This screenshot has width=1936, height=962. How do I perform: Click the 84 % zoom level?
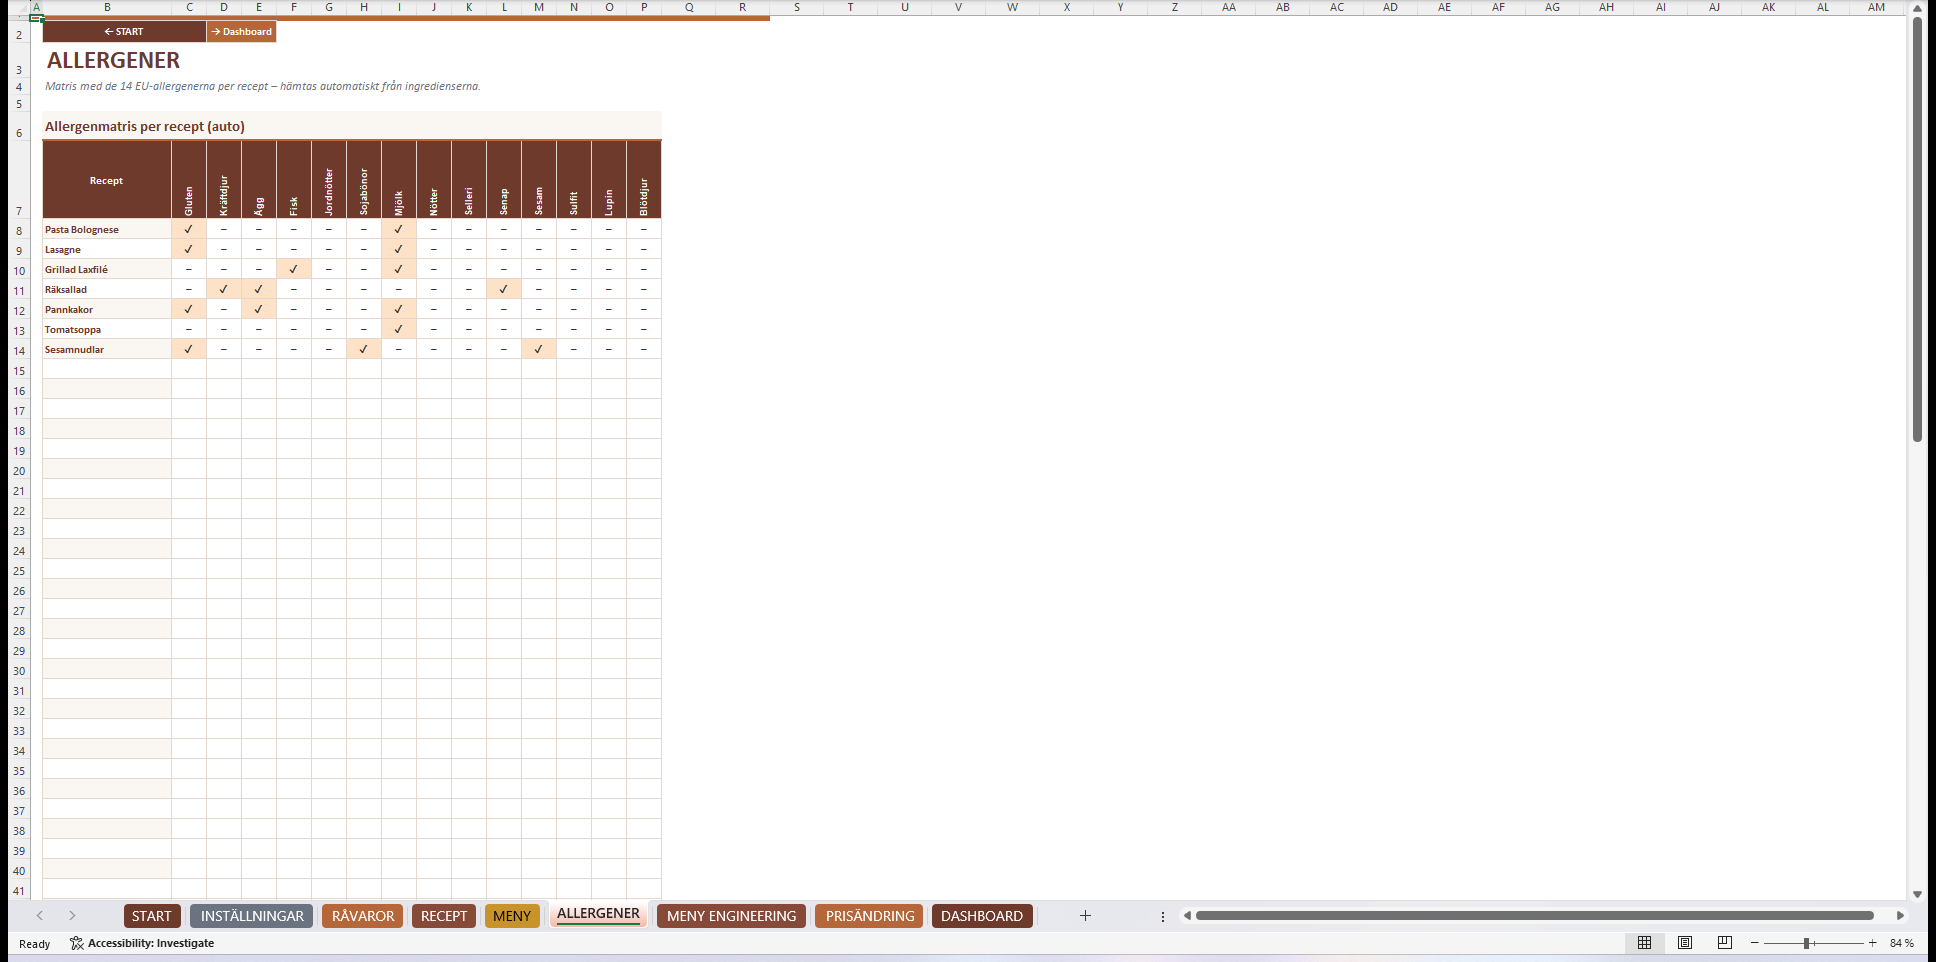(1901, 943)
